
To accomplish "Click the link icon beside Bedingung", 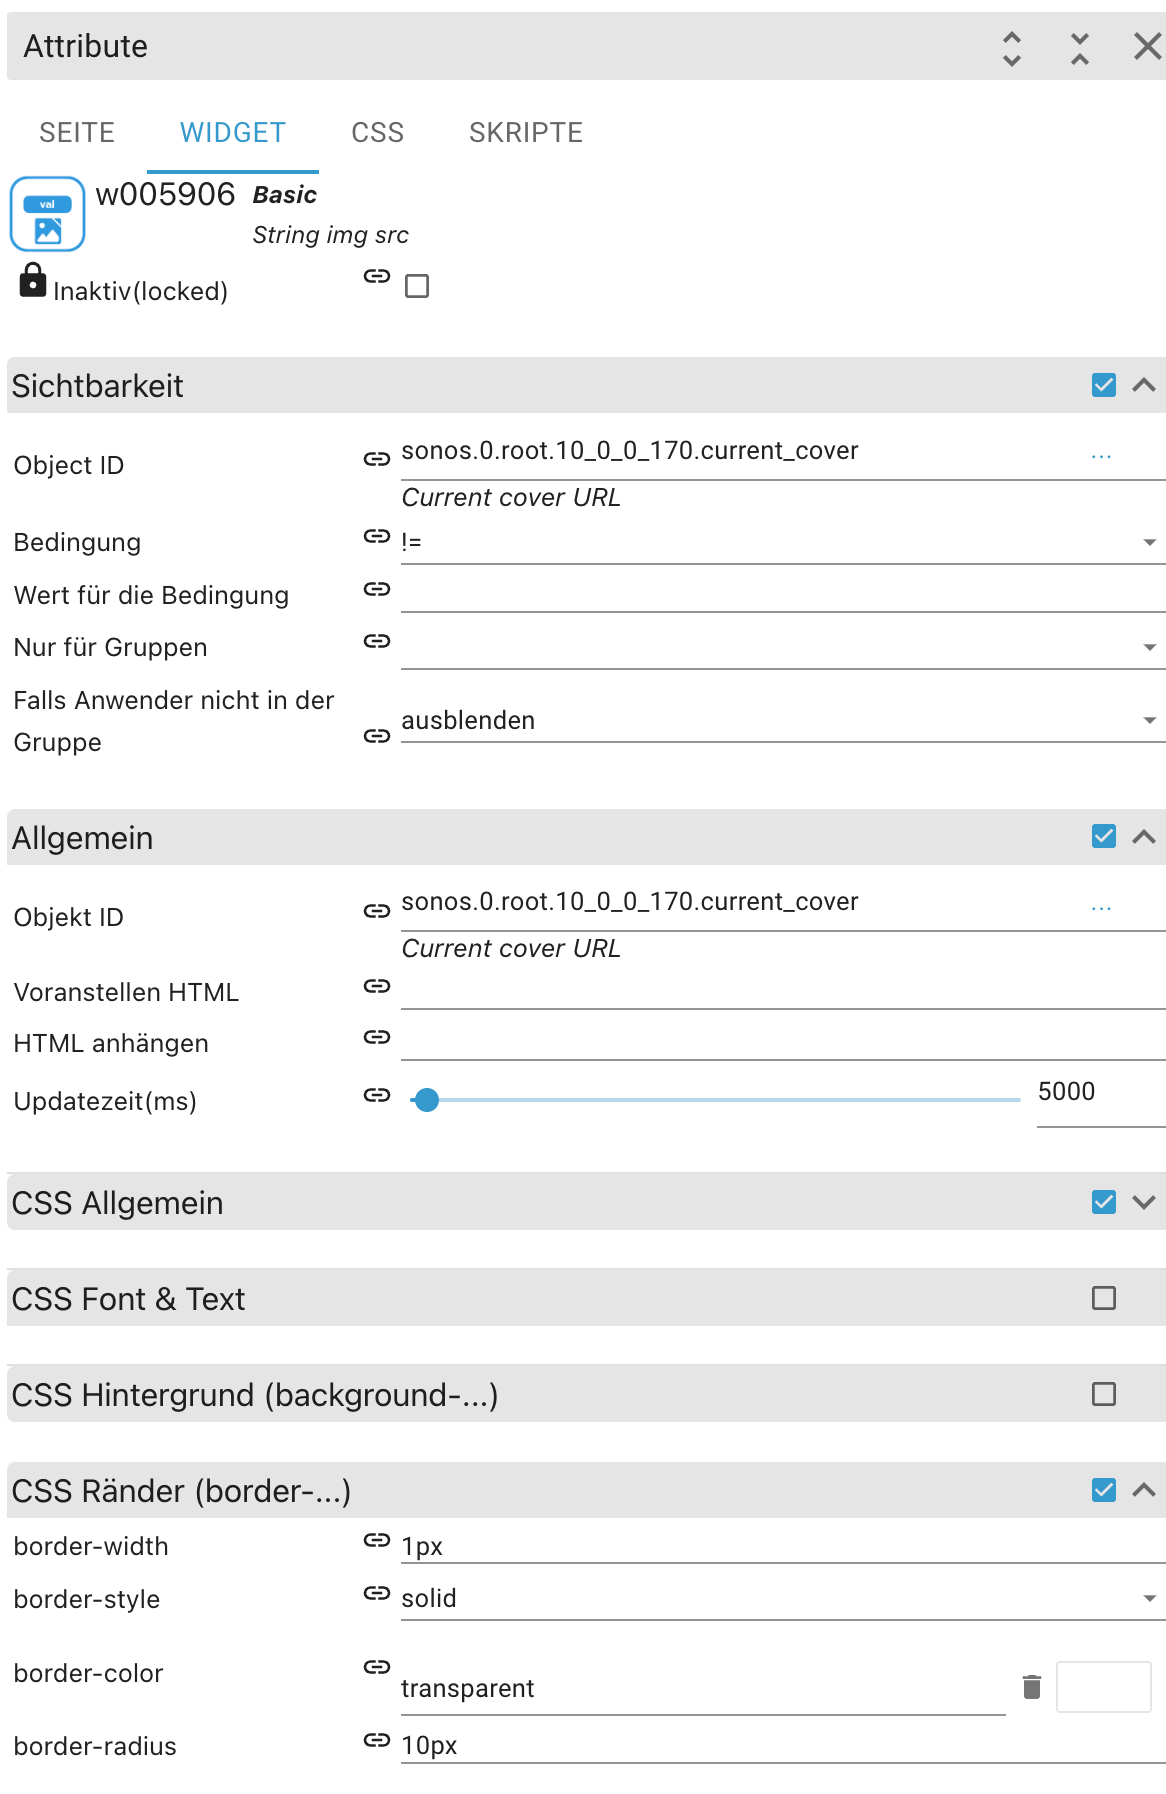I will [x=377, y=537].
